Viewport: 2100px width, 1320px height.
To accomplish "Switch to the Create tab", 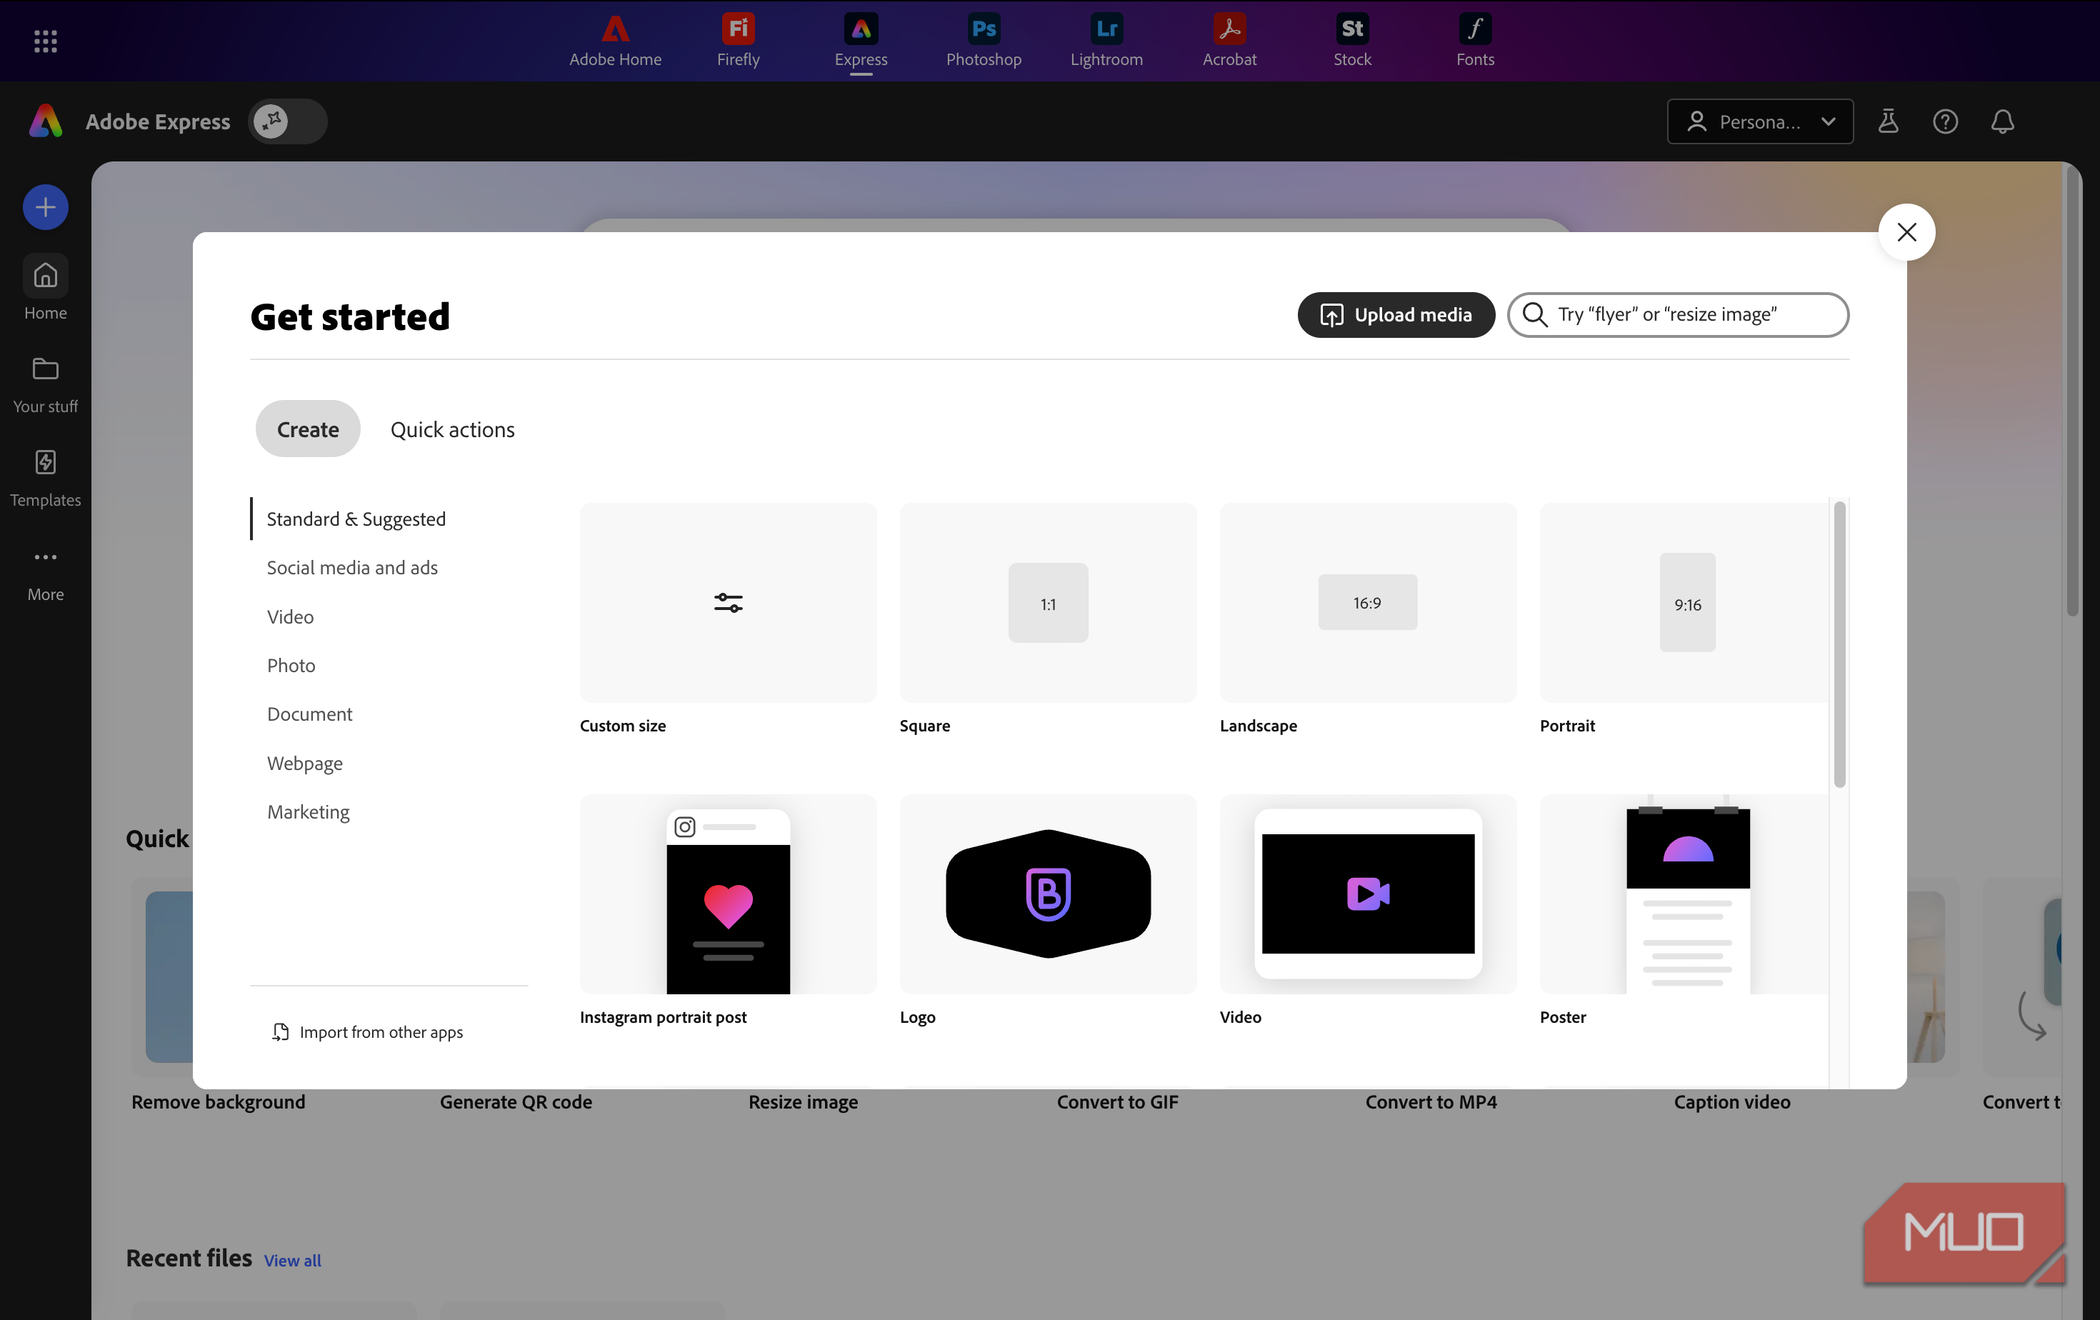I will pyautogui.click(x=308, y=429).
